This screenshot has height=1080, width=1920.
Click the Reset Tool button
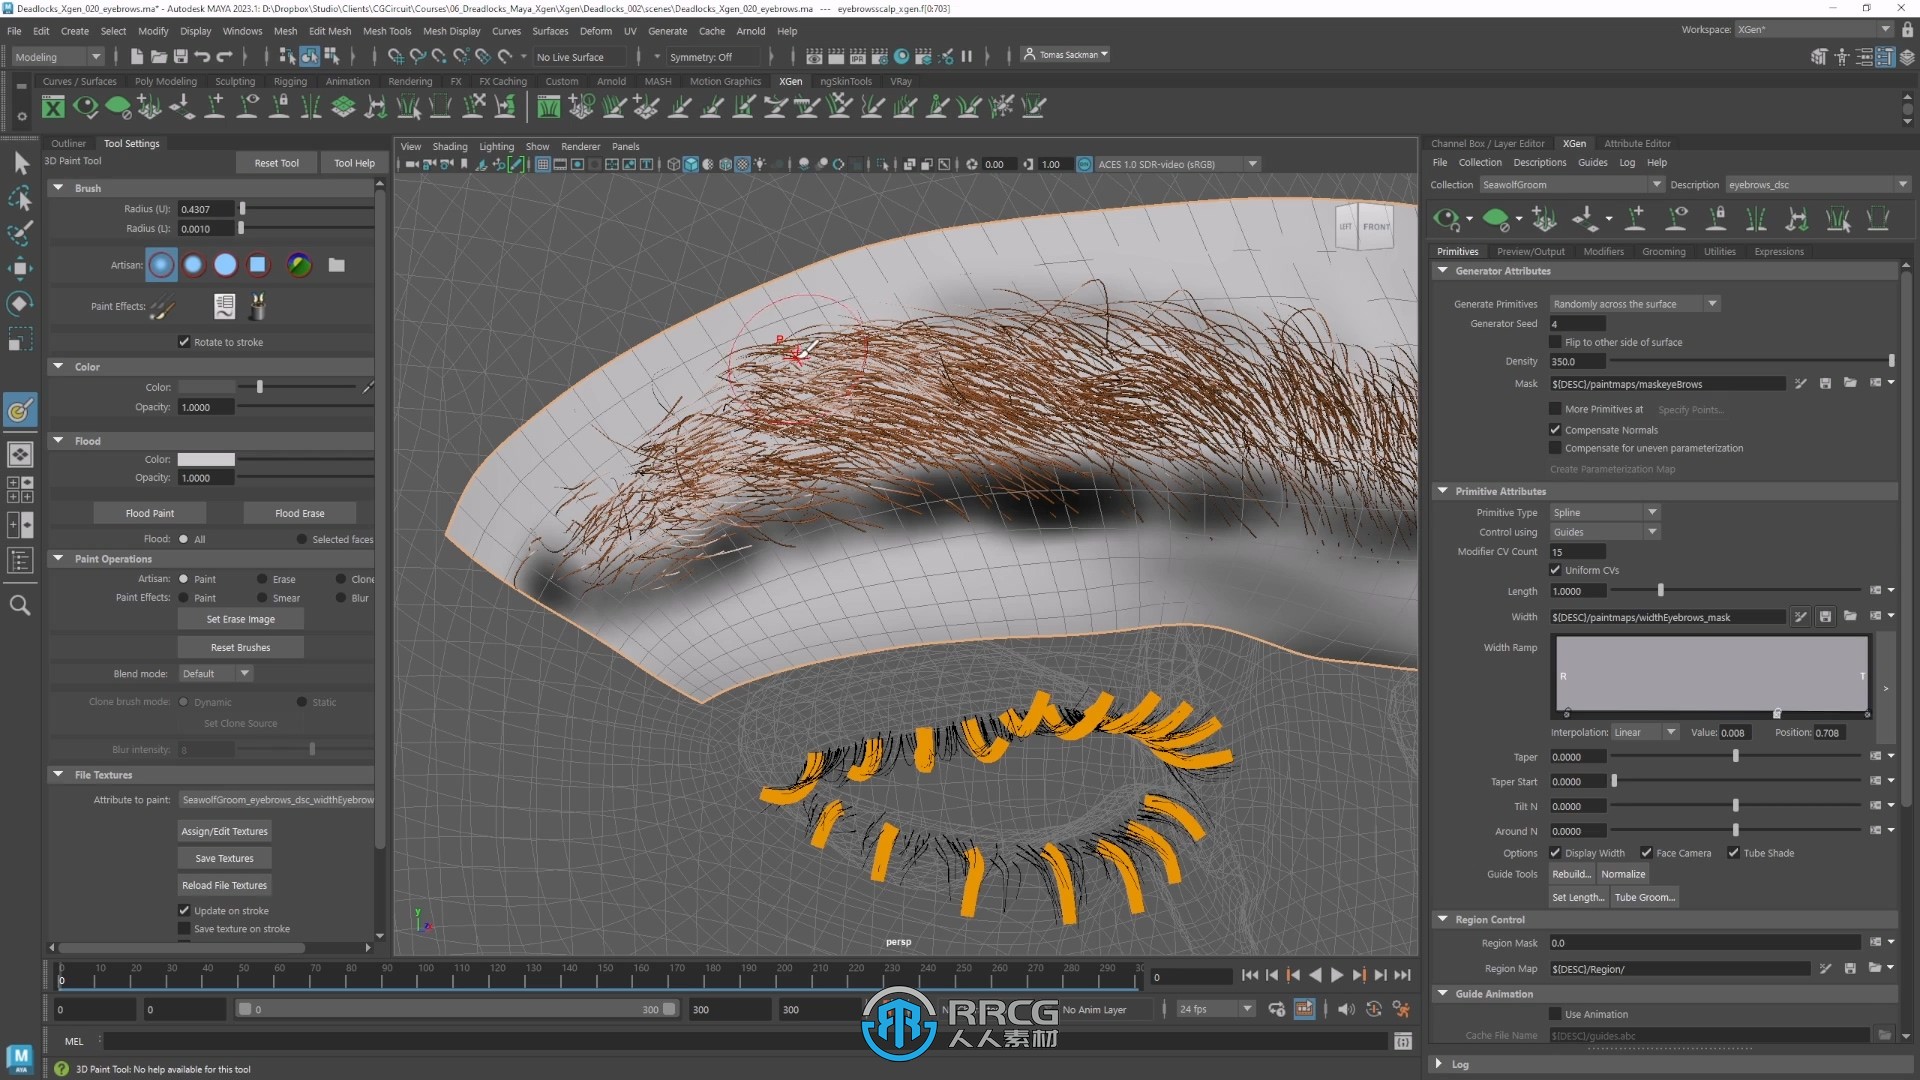277,163
